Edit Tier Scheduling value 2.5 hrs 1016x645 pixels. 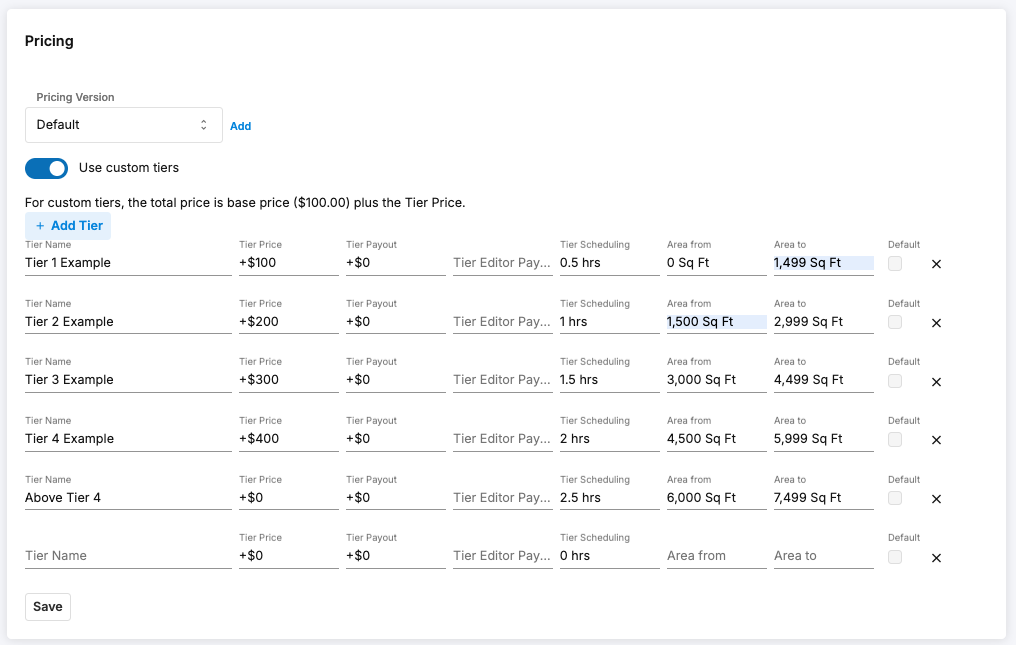(x=610, y=498)
